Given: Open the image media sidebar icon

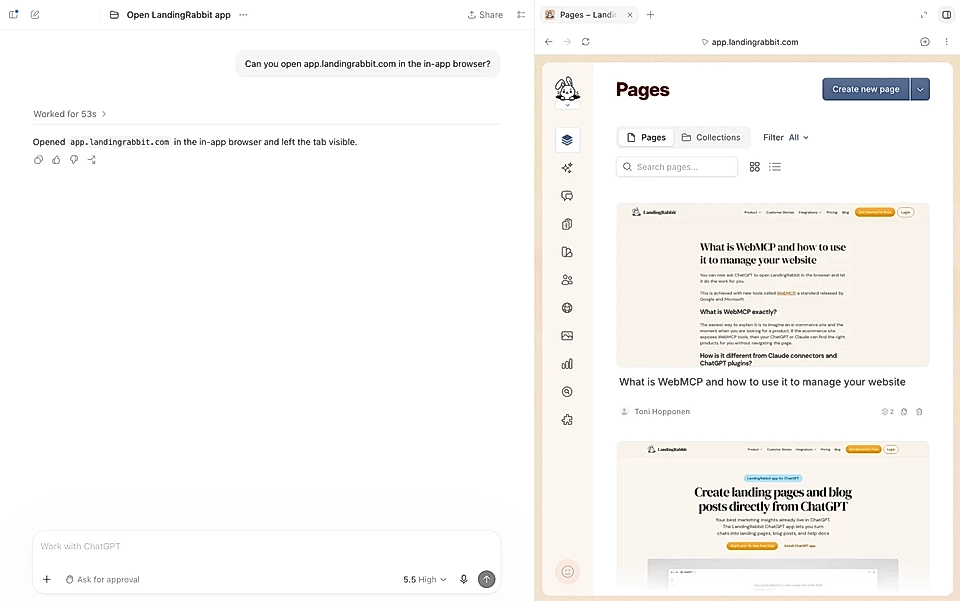Looking at the screenshot, I should [x=568, y=335].
